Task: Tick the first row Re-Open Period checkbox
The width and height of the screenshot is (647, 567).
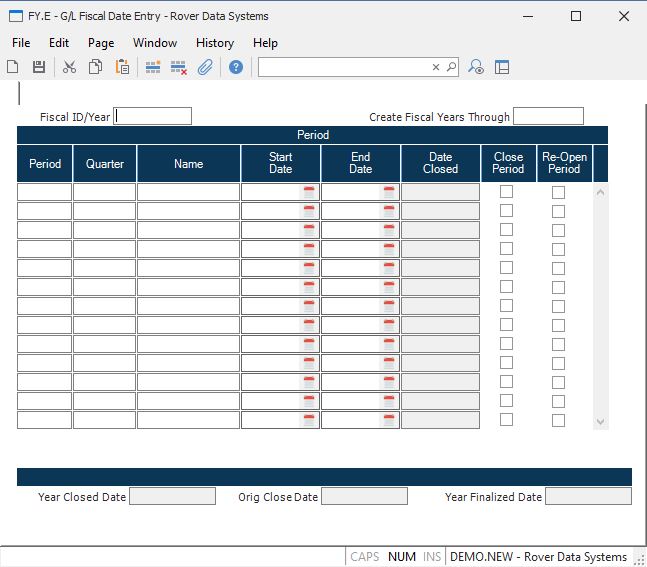Action: pyautogui.click(x=558, y=192)
